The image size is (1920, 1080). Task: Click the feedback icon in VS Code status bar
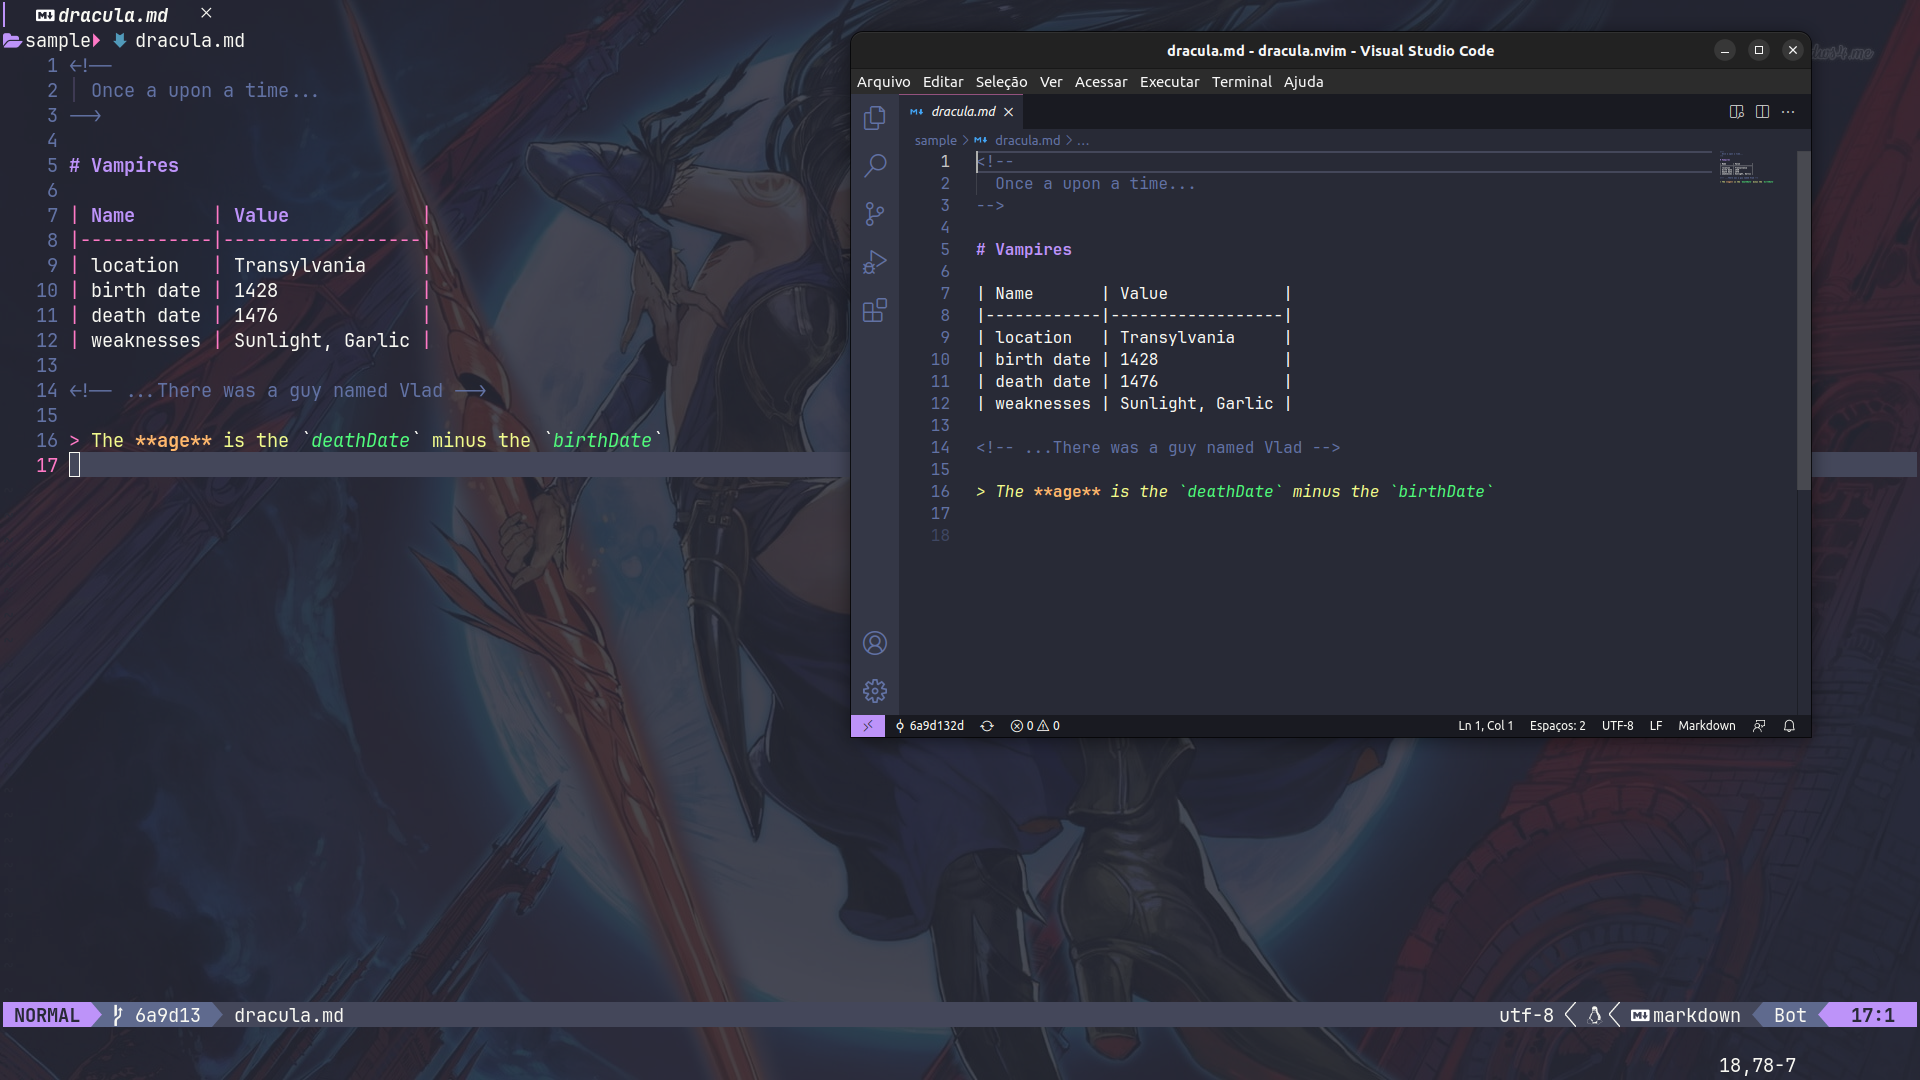[1759, 726]
